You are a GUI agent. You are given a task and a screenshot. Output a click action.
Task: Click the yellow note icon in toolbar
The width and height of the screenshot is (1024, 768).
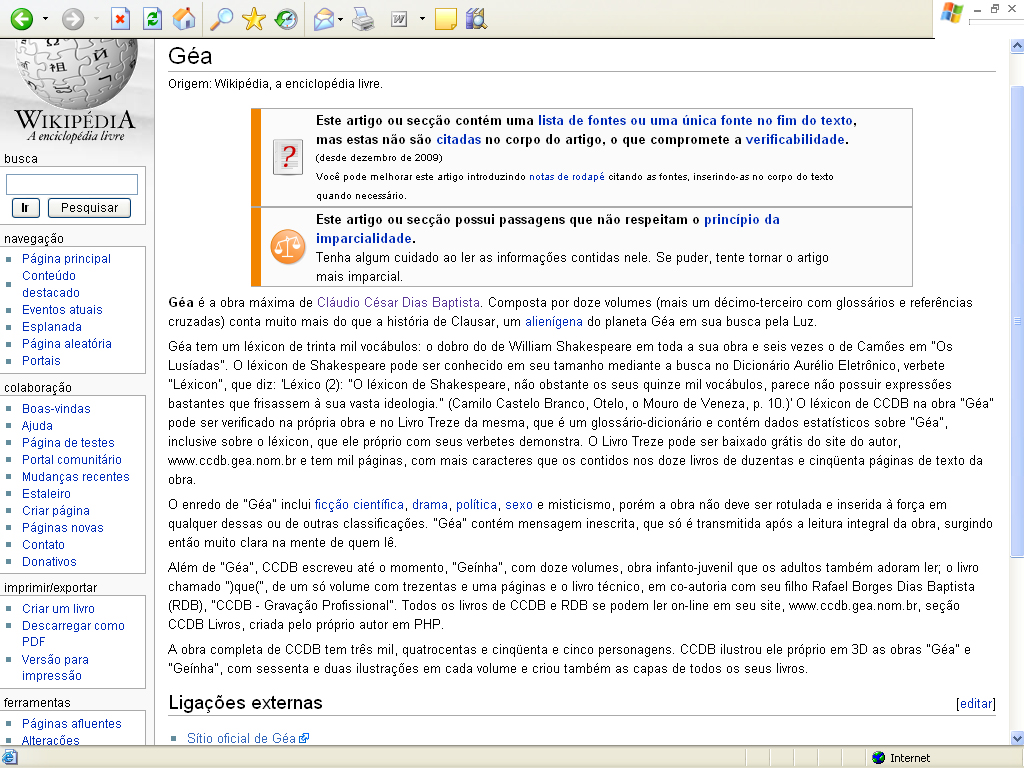tap(446, 19)
